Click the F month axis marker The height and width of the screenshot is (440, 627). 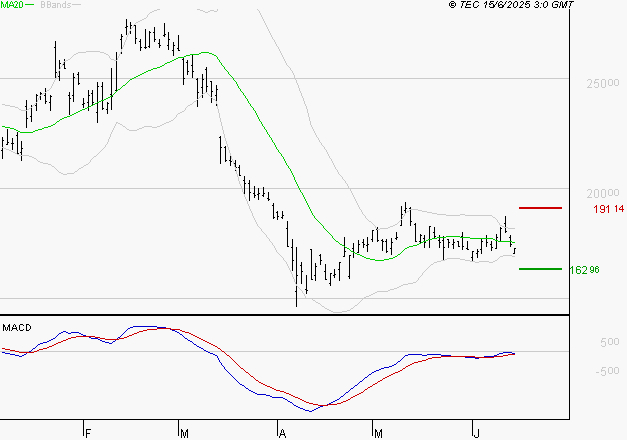click(x=88, y=434)
